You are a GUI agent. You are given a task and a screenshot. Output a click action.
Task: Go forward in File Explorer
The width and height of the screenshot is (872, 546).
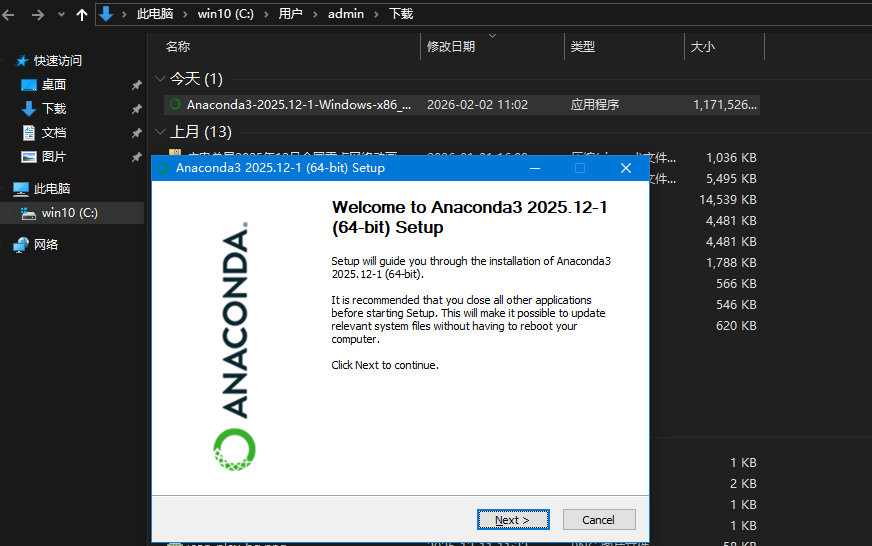click(38, 14)
